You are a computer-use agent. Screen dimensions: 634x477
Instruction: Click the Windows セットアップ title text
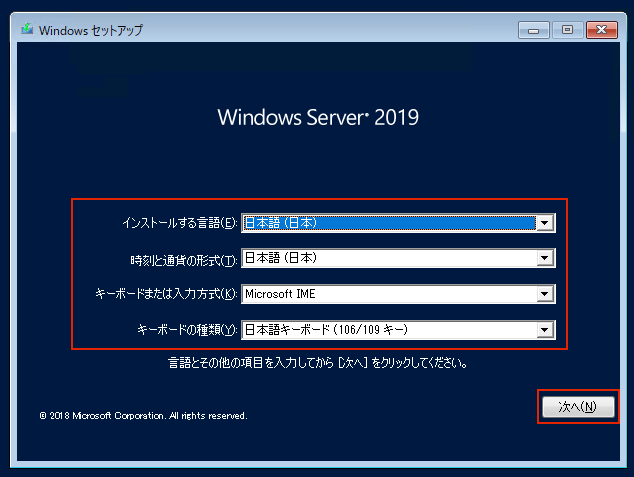pos(91,30)
